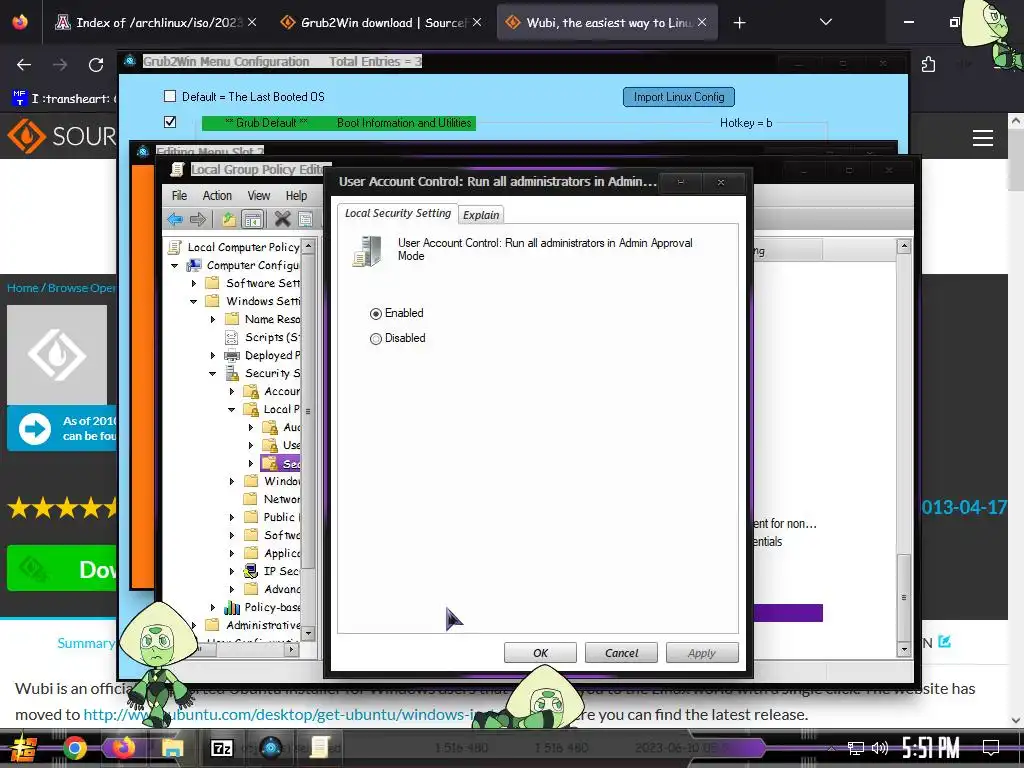
Task: Switch to Index of /archlinux/iso browser tab
Action: point(157,23)
